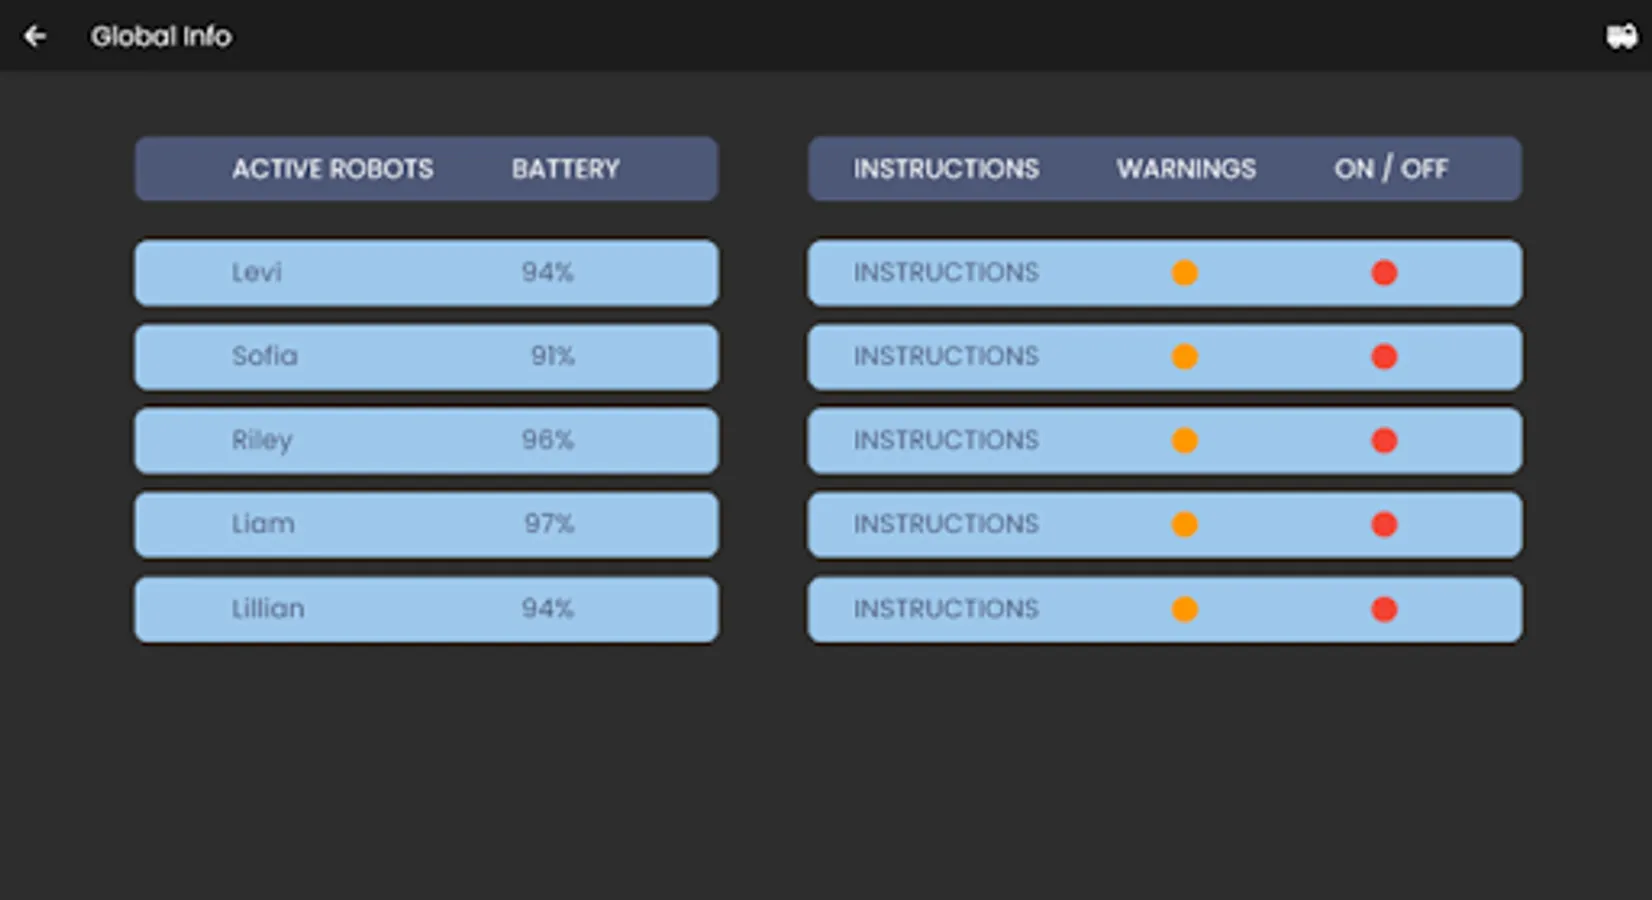Click Levi's orange warning indicator
This screenshot has width=1652, height=900.
[1184, 272]
